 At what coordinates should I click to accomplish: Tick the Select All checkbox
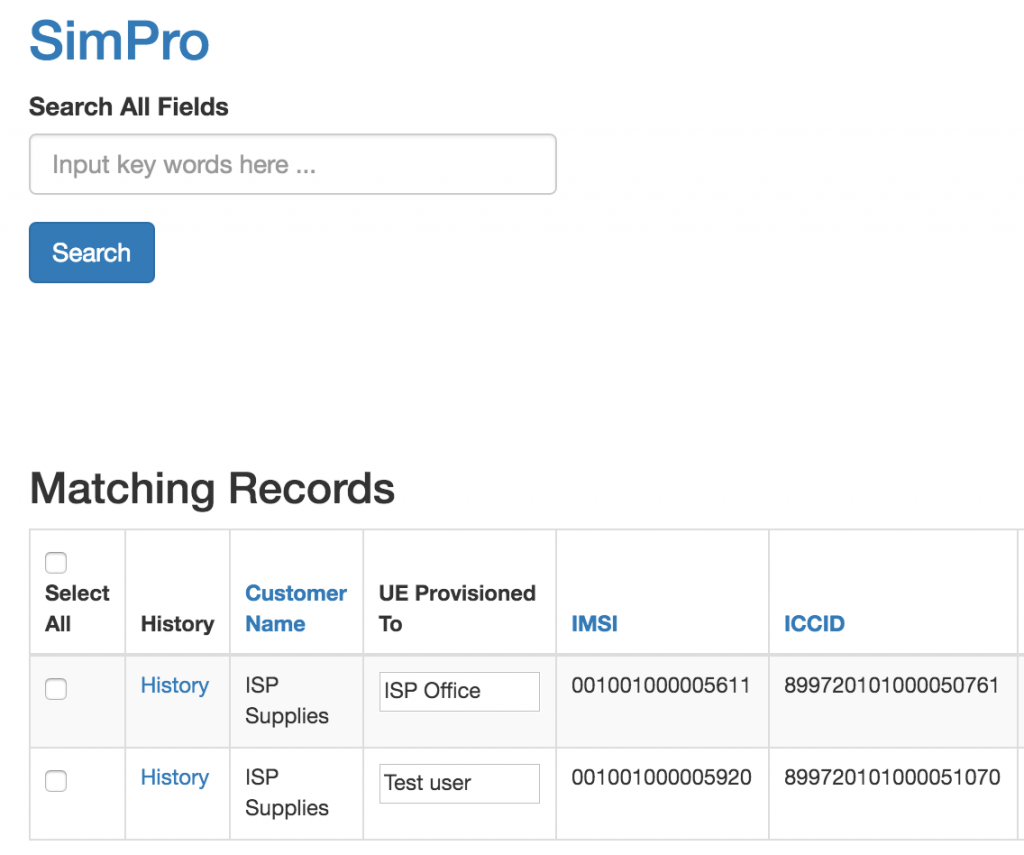[x=56, y=562]
